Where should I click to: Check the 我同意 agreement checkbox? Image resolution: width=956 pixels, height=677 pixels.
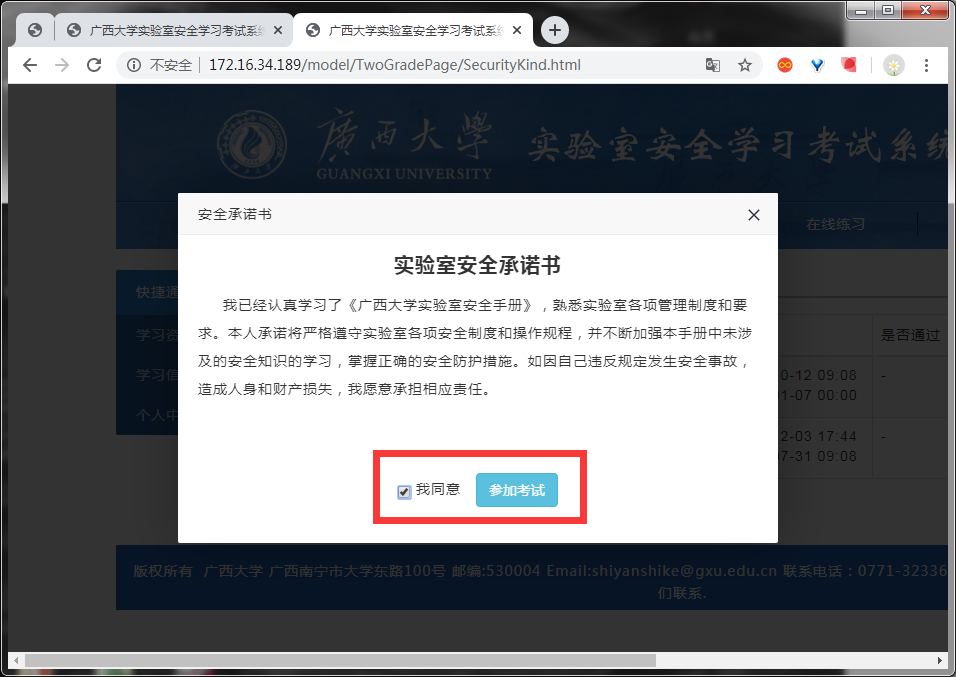[x=404, y=492]
